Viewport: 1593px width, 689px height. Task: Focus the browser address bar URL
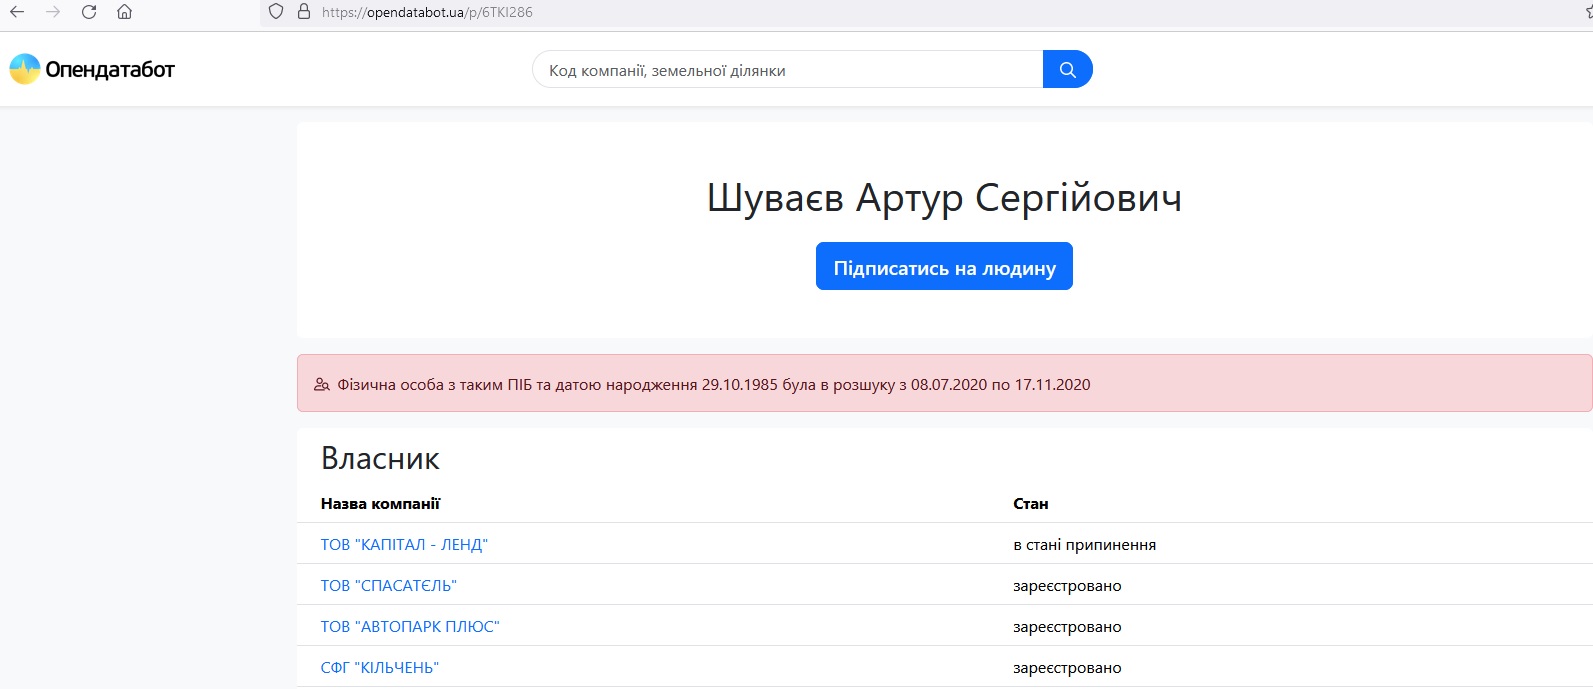427,12
